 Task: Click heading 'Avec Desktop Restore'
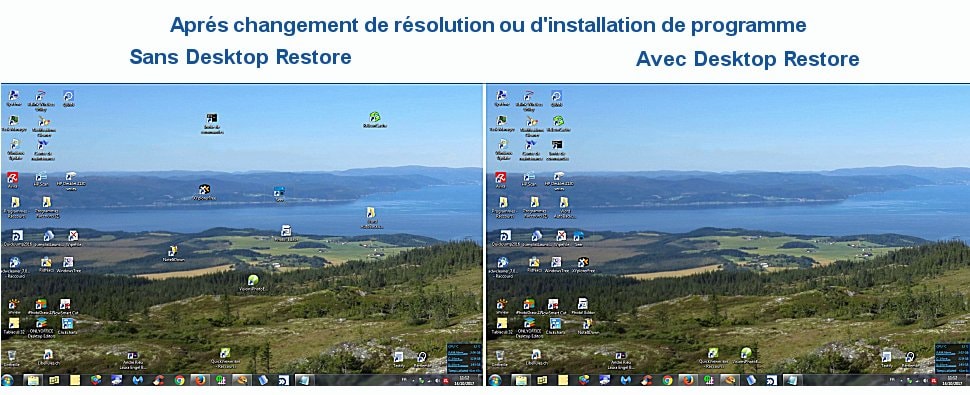[x=747, y=59]
